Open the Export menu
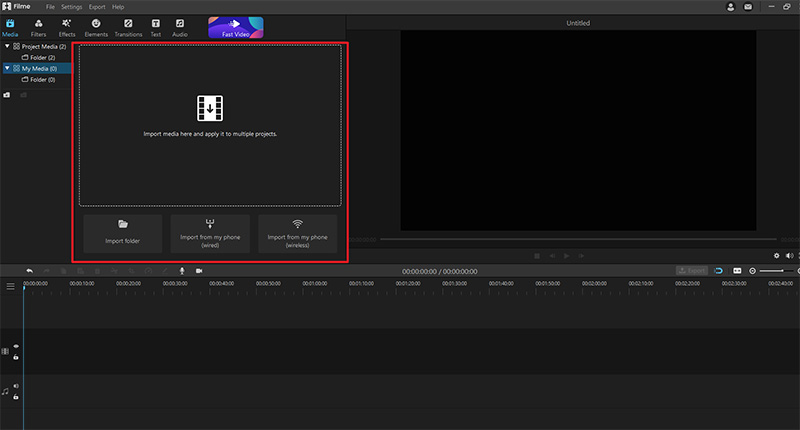The width and height of the screenshot is (800, 430). [97, 7]
